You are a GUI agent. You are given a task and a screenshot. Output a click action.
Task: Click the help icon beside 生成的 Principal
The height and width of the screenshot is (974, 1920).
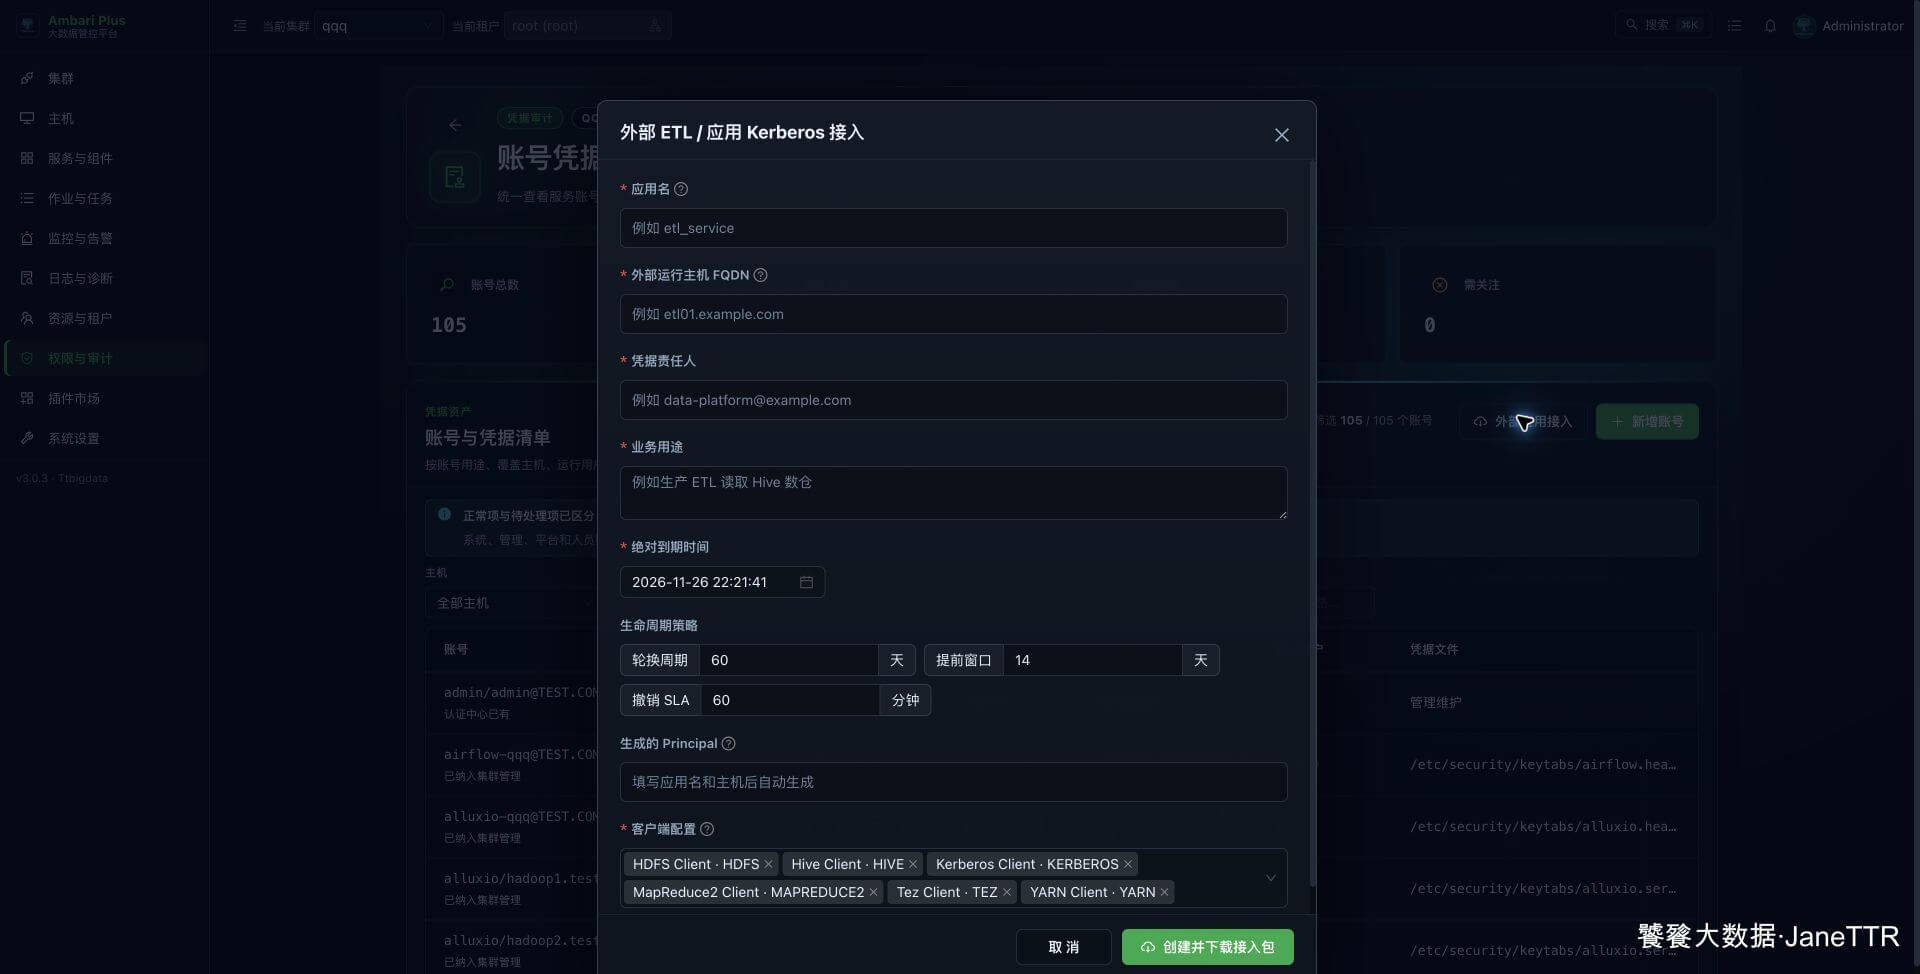coord(728,743)
